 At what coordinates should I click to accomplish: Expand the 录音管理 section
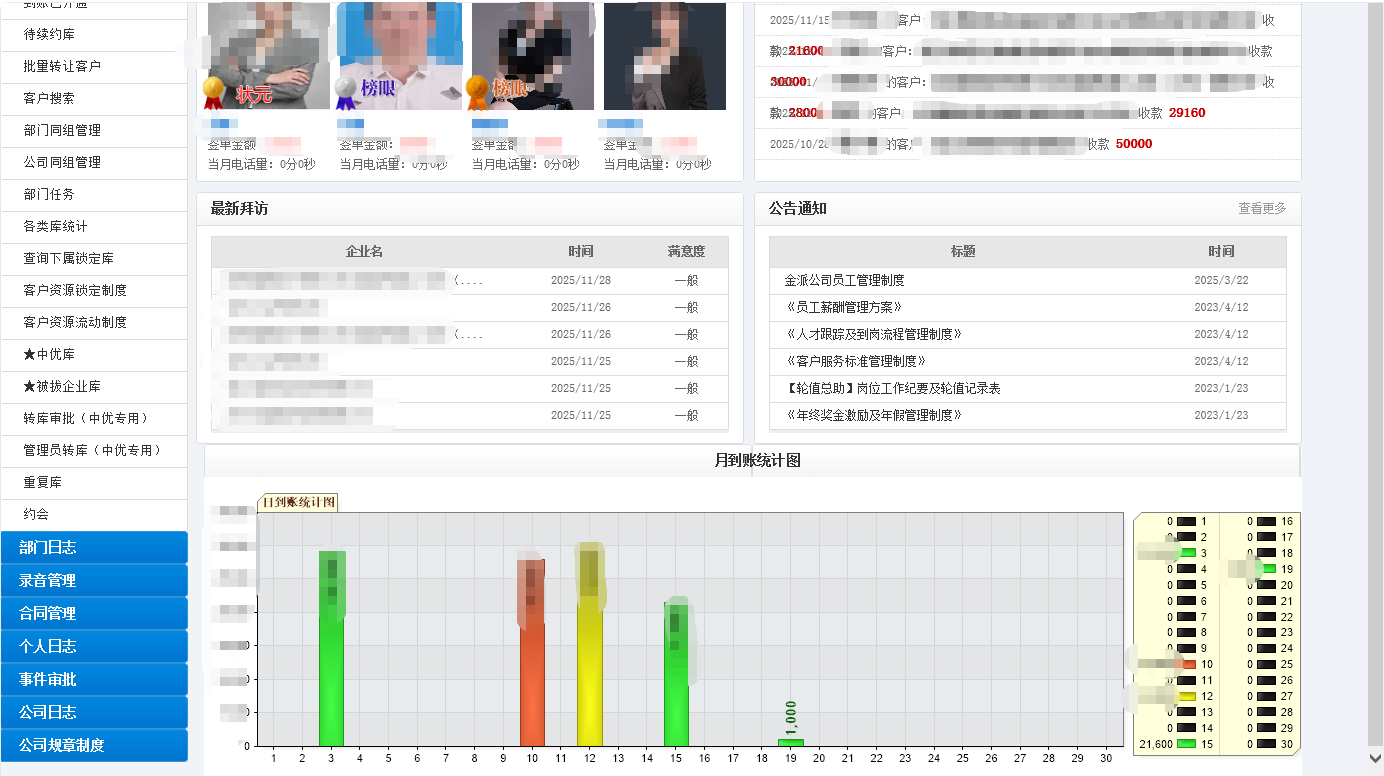[x=94, y=580]
